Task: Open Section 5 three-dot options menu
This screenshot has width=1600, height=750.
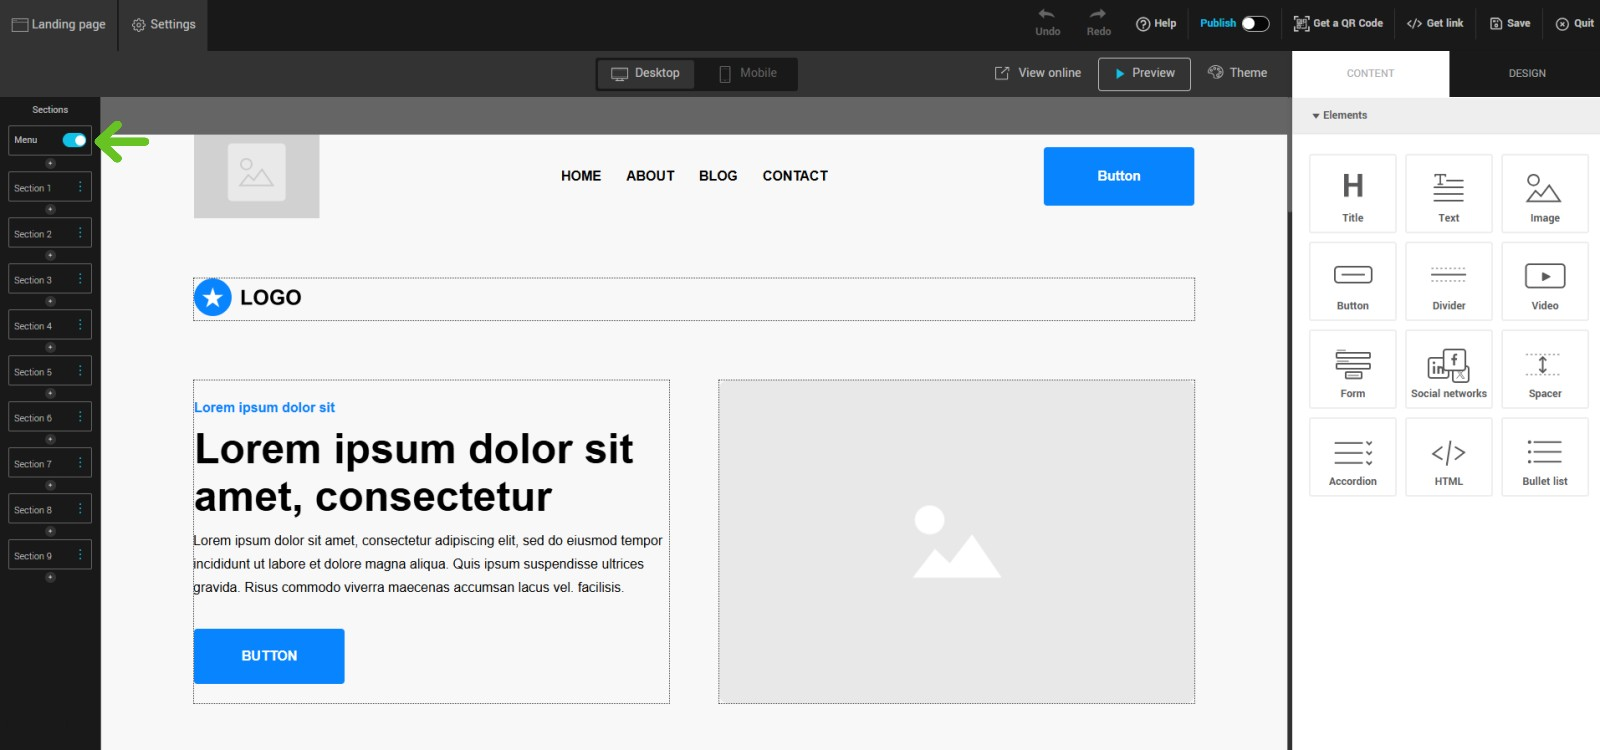Action: tap(80, 371)
